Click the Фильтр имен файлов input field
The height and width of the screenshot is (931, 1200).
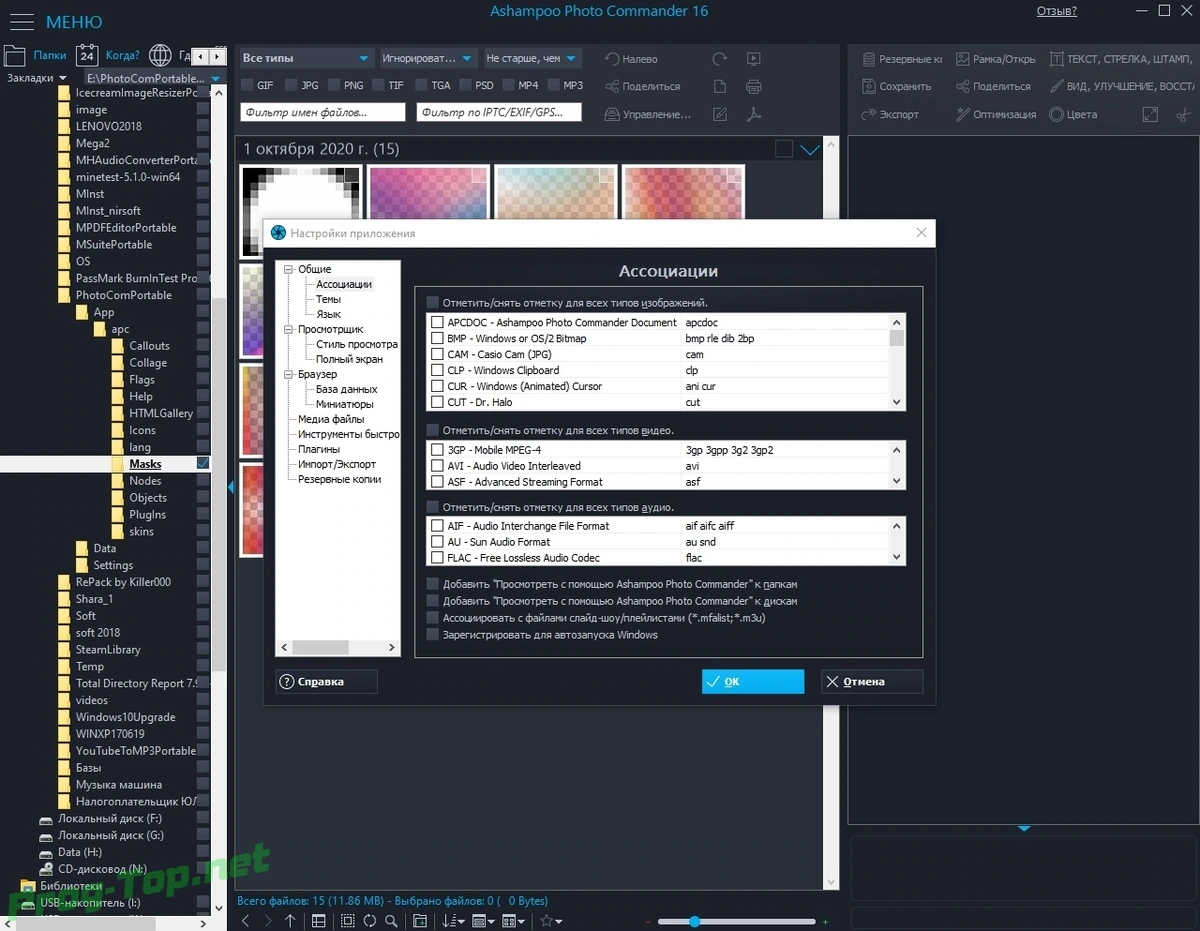tap(323, 113)
